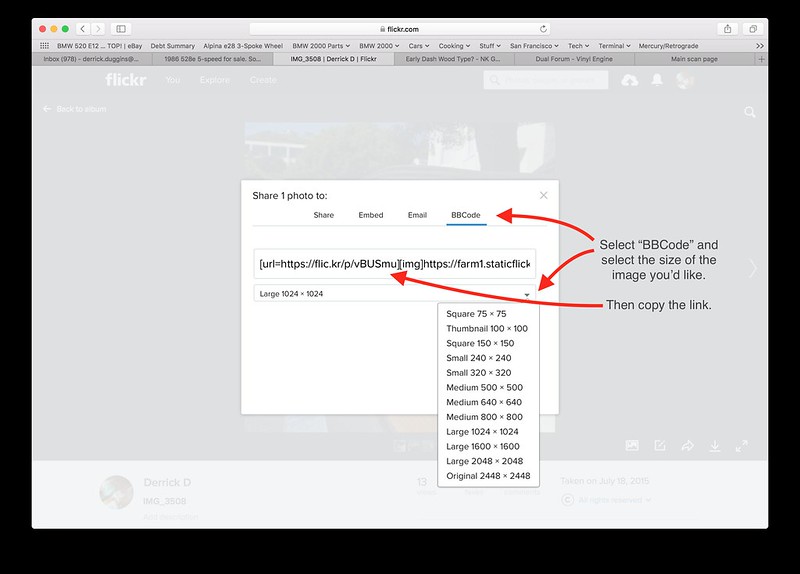Choose Medium 800 × 800 size option
Viewport: 800px width, 574px height.
coord(486,417)
